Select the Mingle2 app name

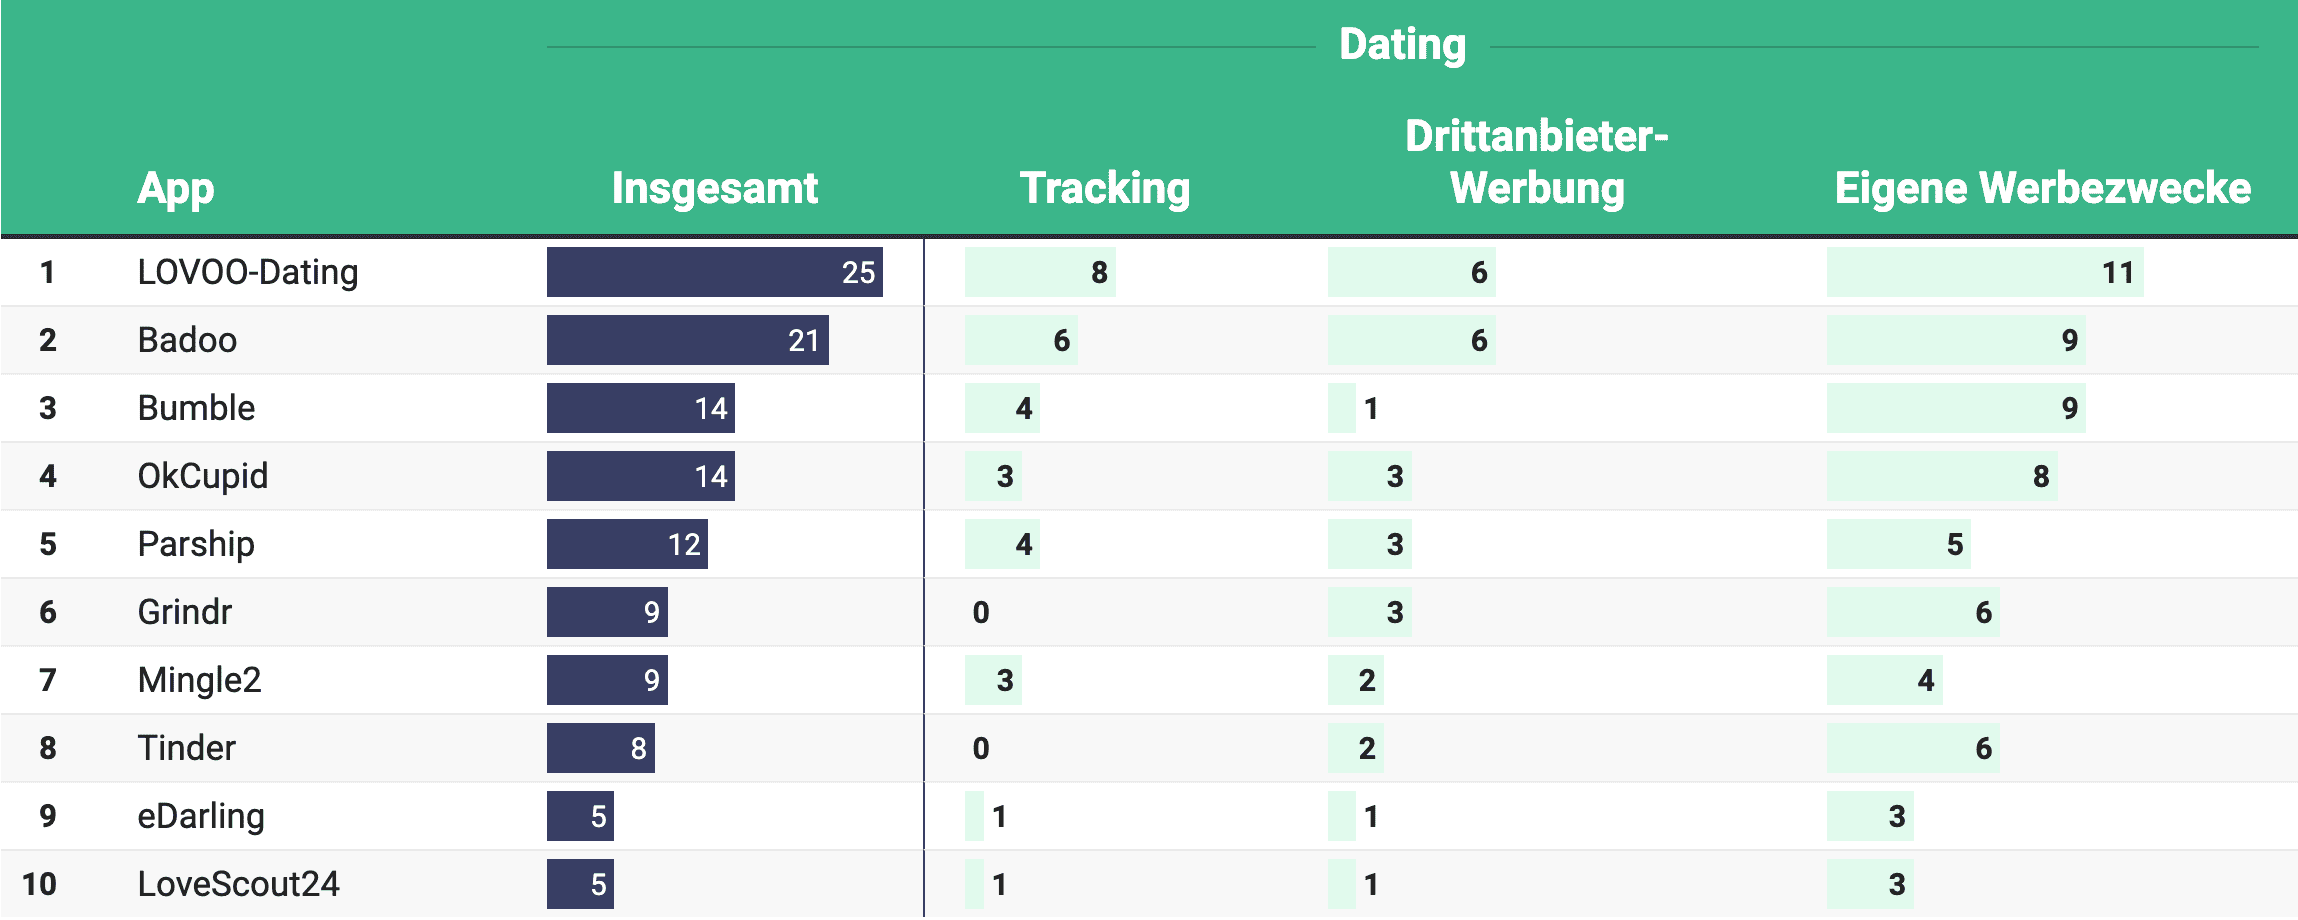pyautogui.click(x=200, y=680)
